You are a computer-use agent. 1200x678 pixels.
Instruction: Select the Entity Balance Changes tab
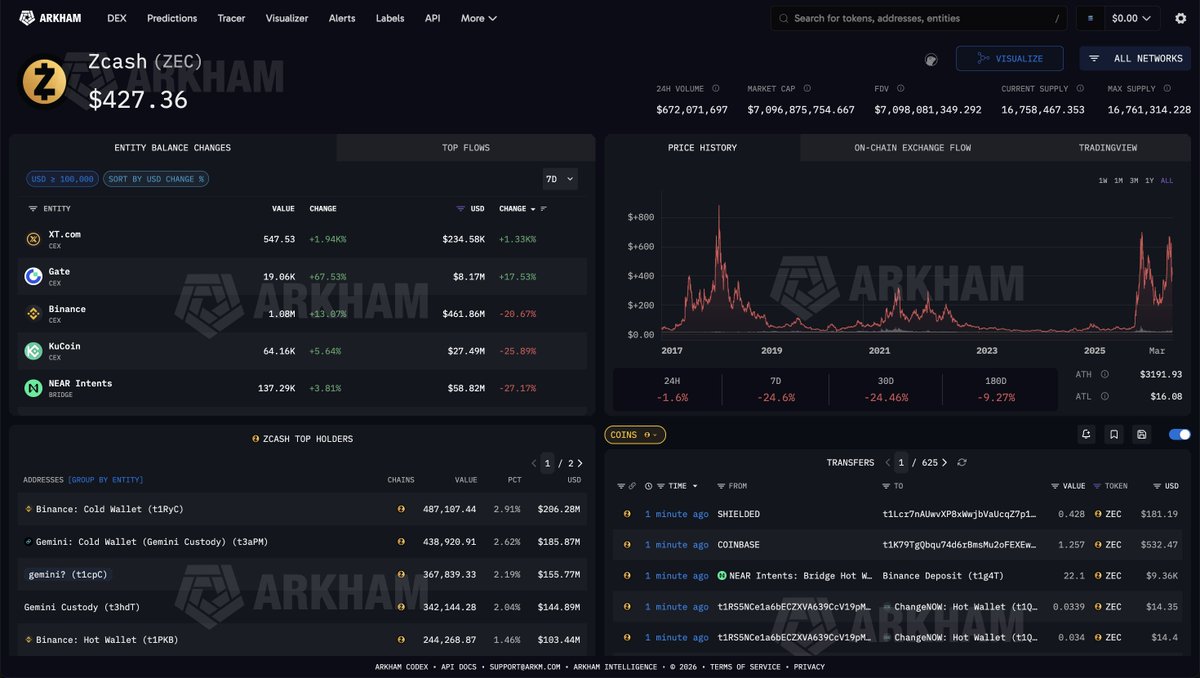(x=172, y=148)
